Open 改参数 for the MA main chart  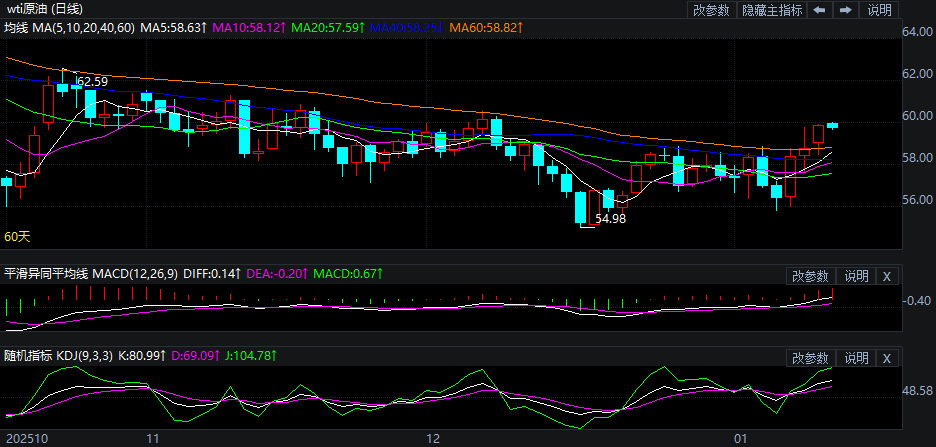(x=711, y=10)
